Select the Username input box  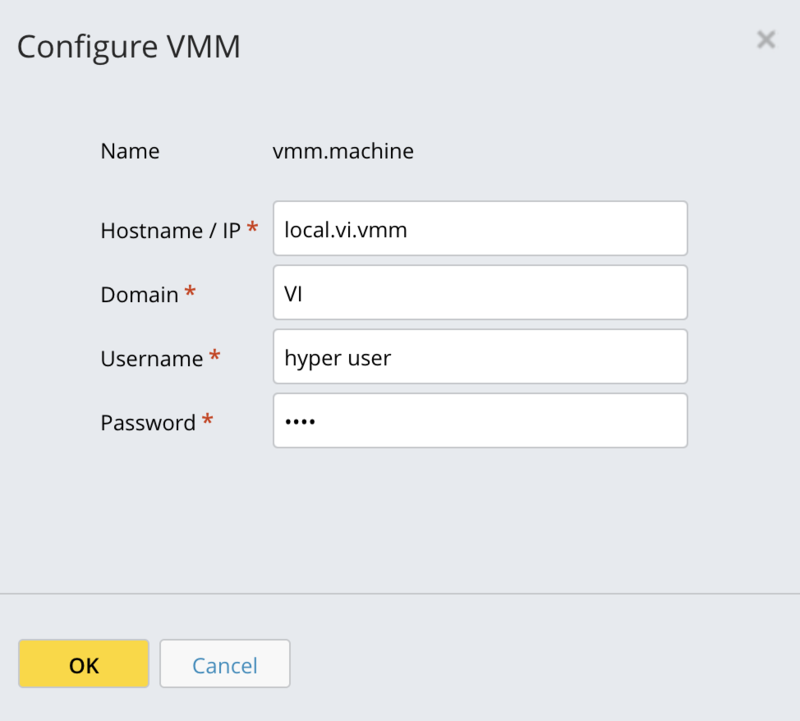coord(480,356)
